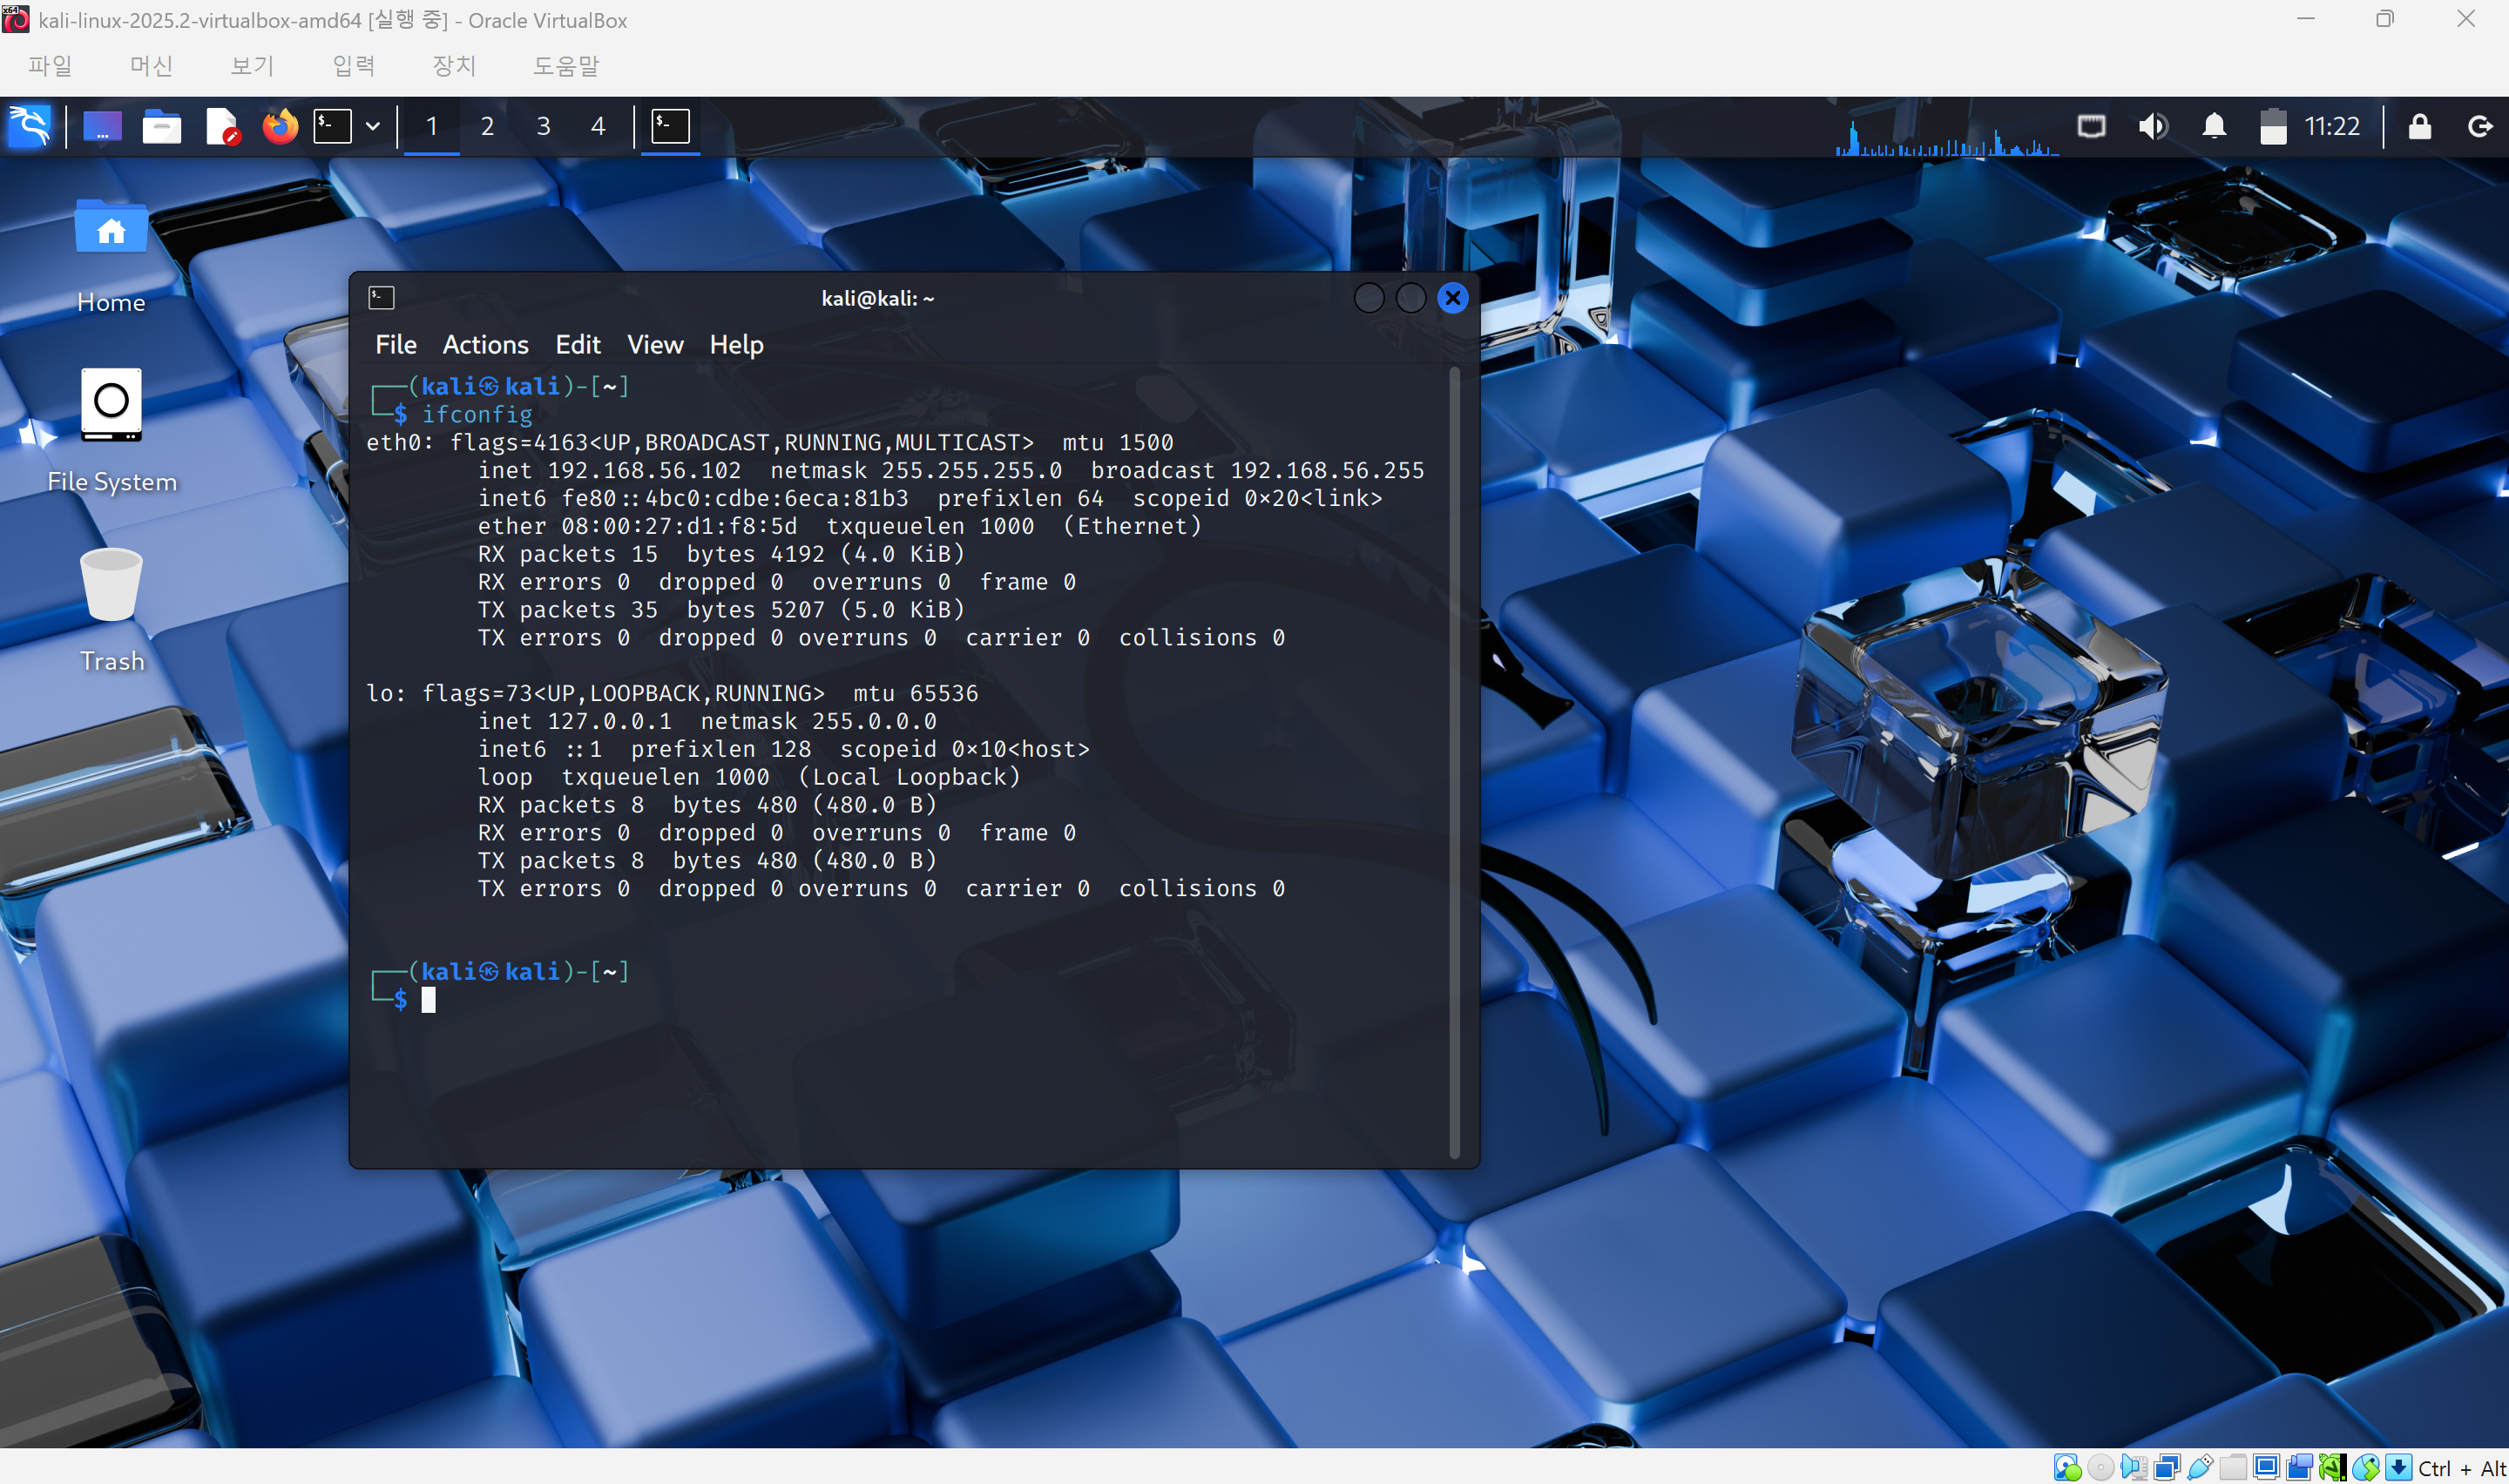Click the kali@kali taskbar window button

click(670, 126)
